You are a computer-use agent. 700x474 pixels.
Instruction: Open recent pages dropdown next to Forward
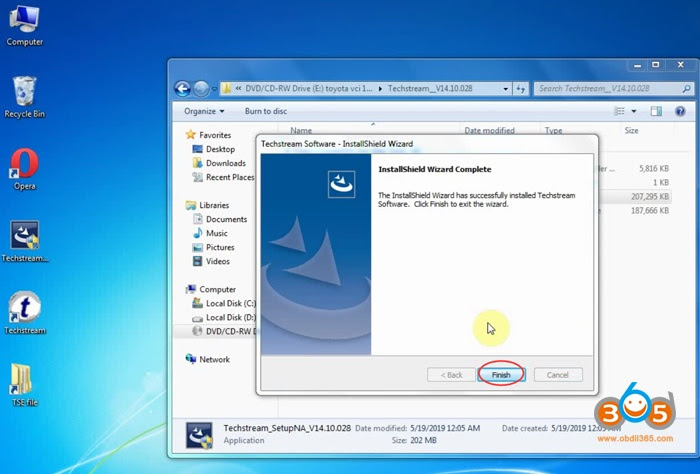click(x=214, y=89)
